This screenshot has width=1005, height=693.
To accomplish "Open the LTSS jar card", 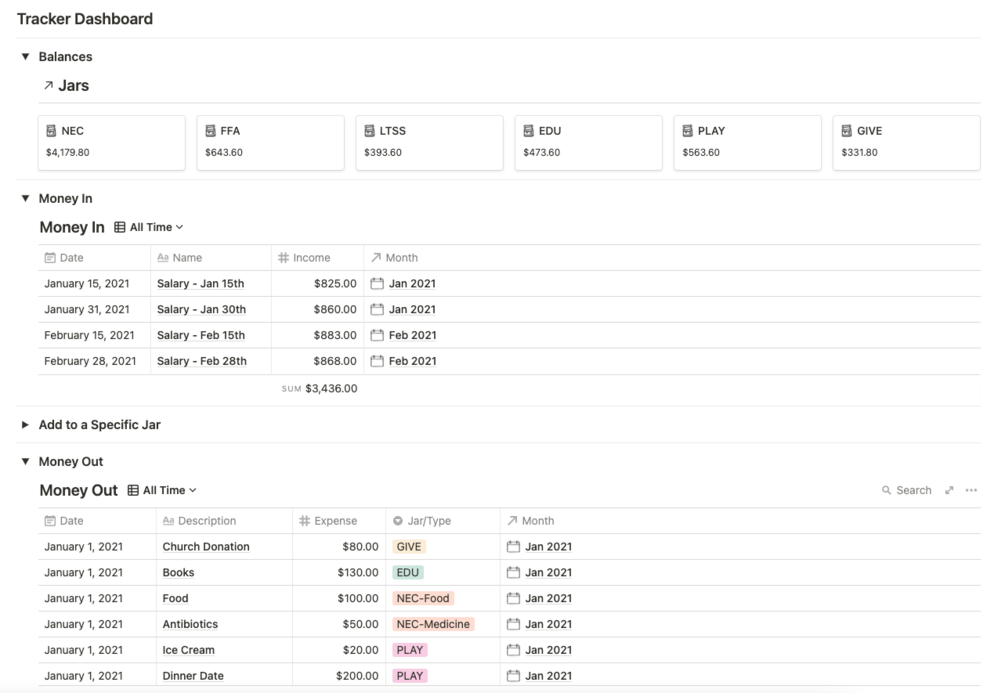I will [x=429, y=142].
